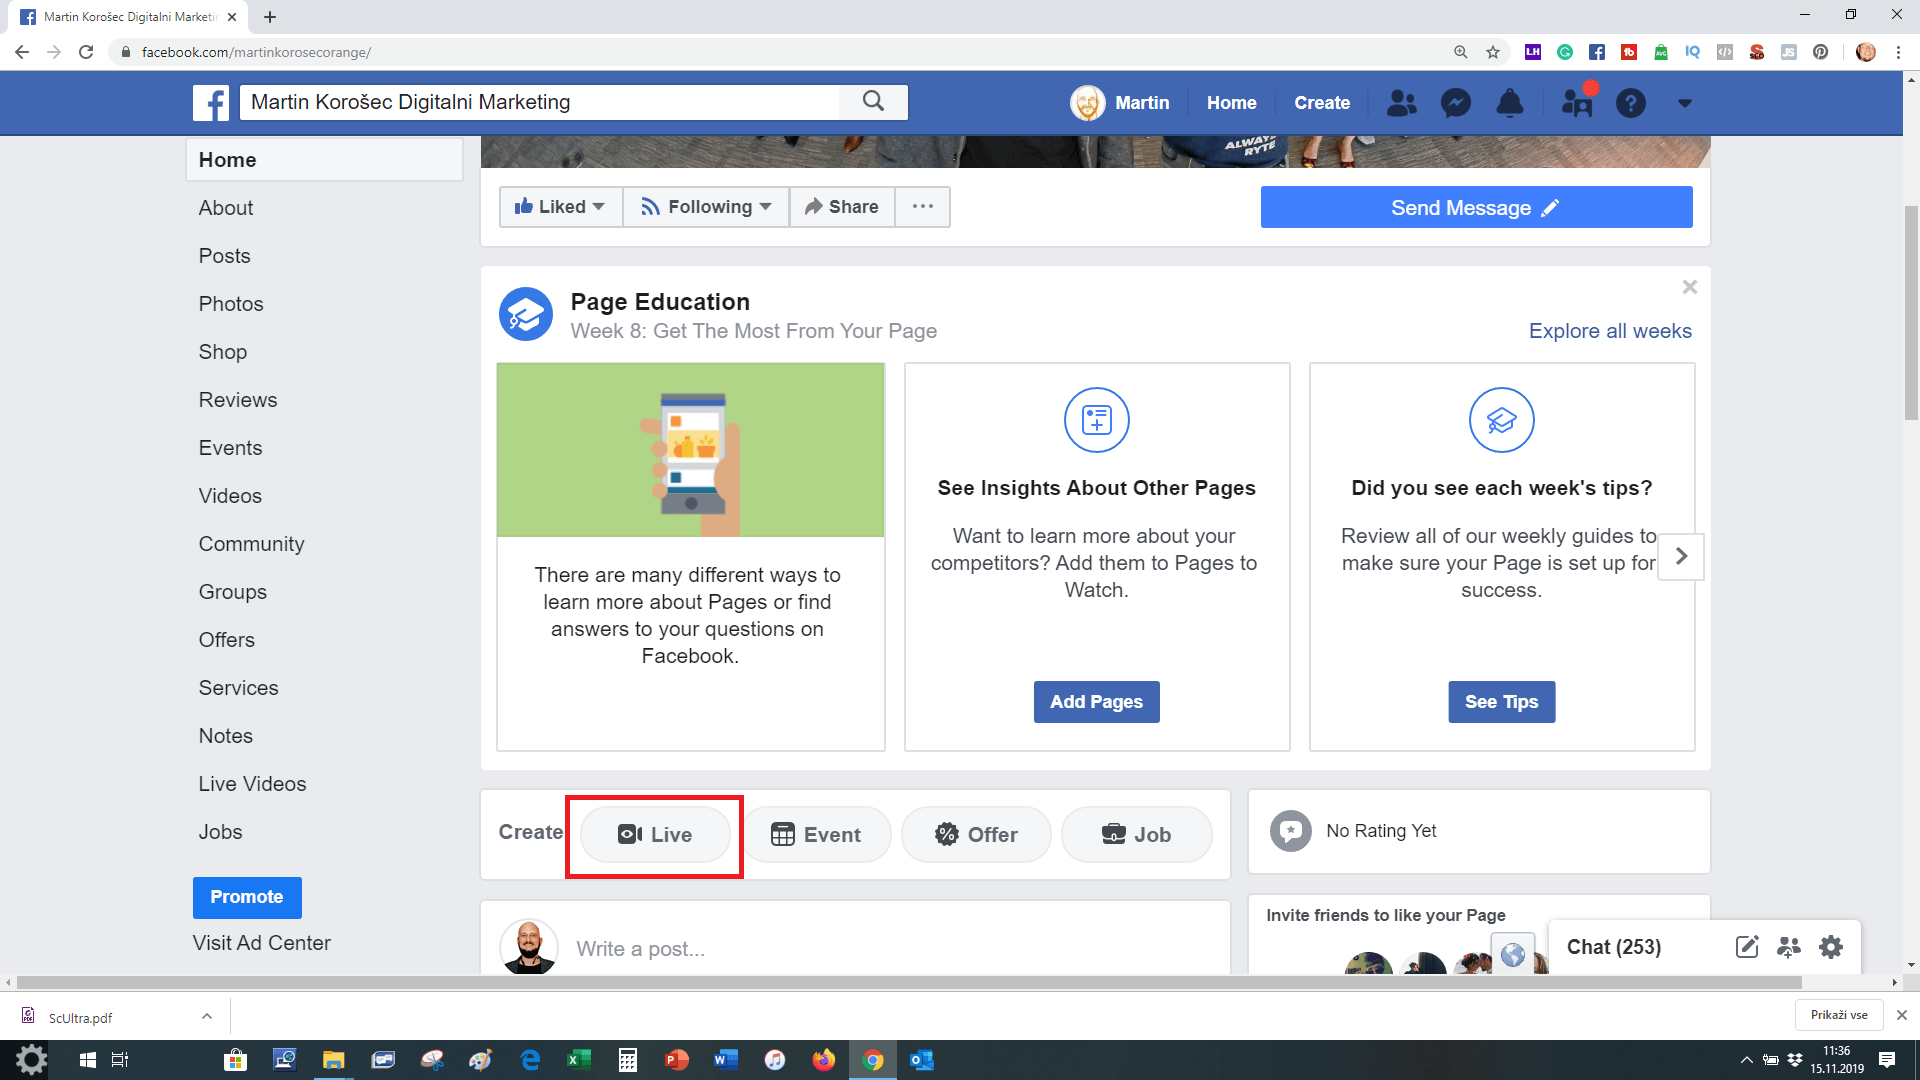Open the Reviews section in sidebar
This screenshot has width=1920, height=1080.
tap(238, 400)
